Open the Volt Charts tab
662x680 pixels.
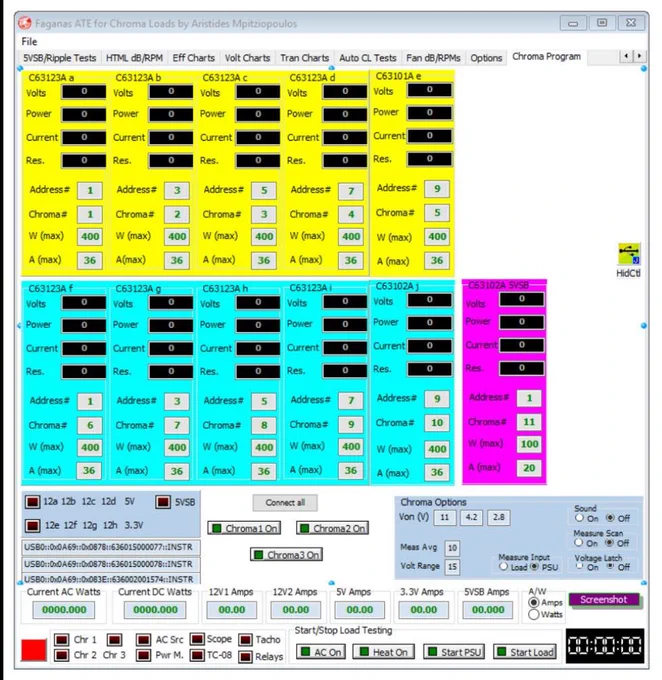click(247, 58)
